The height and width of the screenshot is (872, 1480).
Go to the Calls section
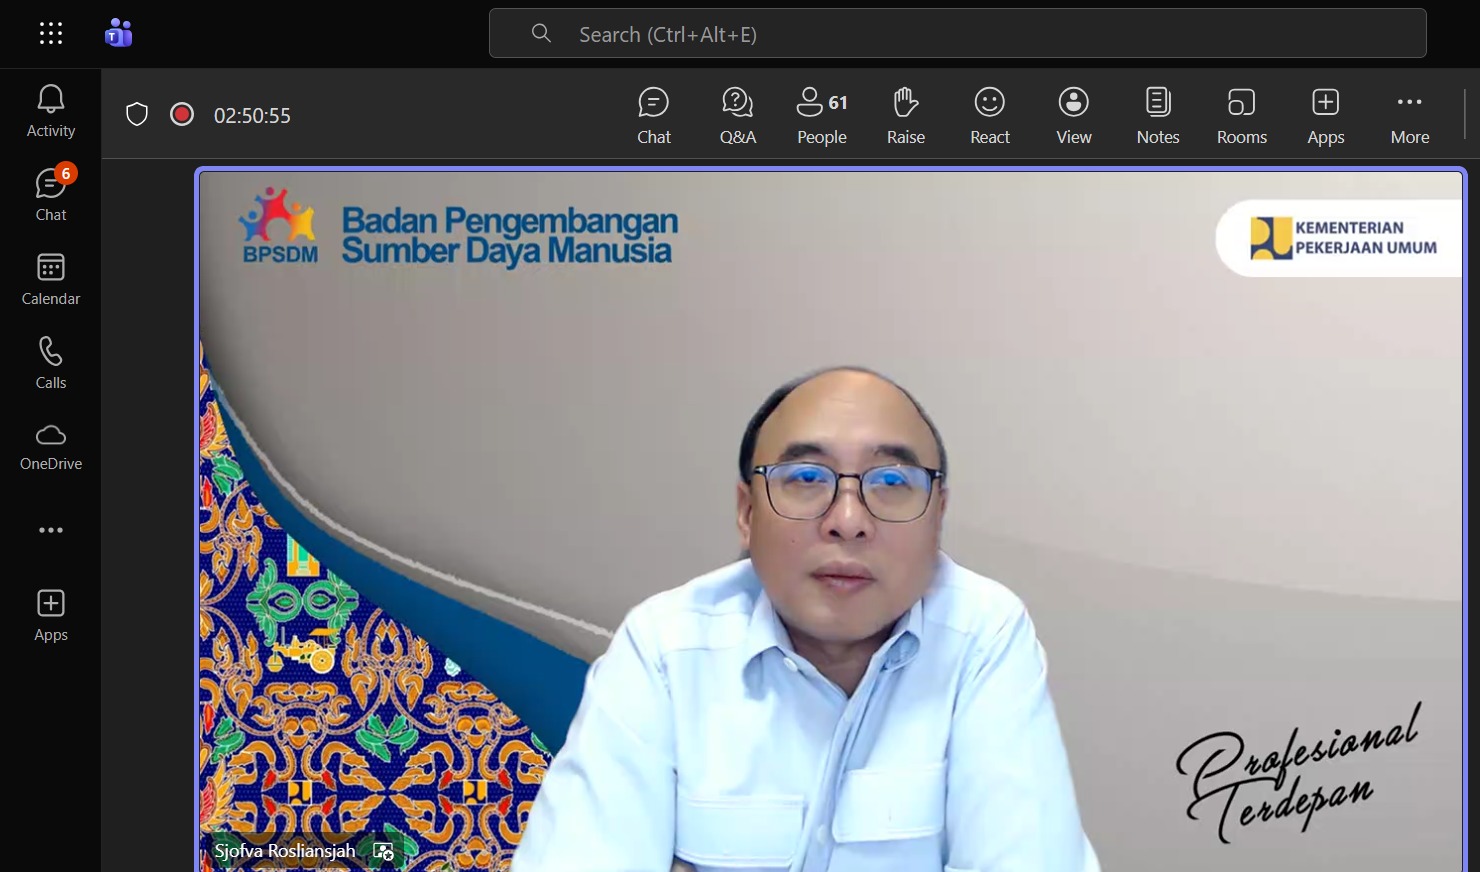(x=50, y=363)
